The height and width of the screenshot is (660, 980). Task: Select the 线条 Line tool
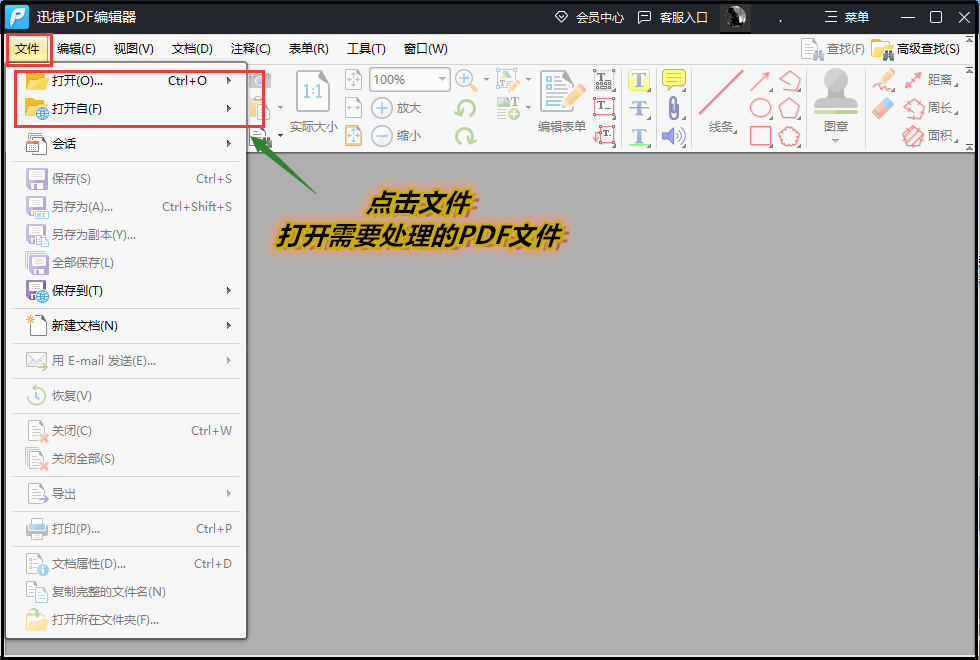(x=721, y=101)
